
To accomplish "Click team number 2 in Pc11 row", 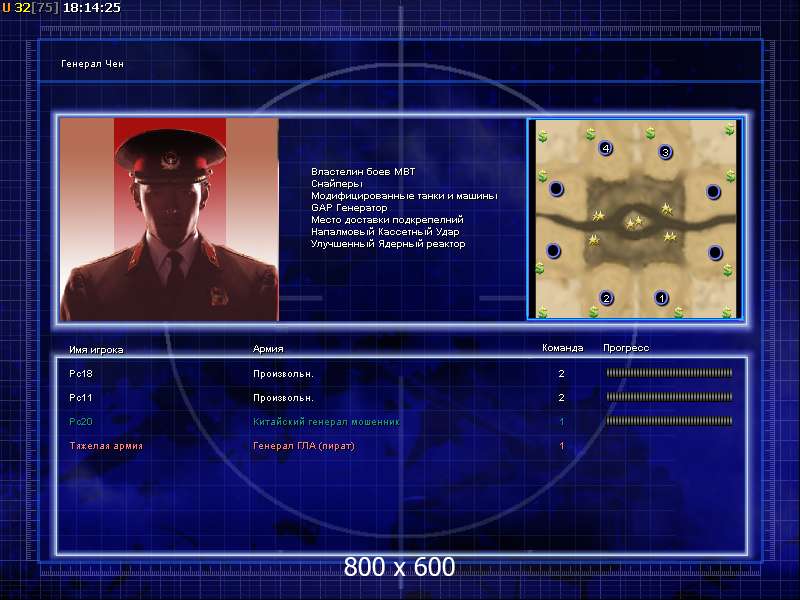I will coord(561,397).
